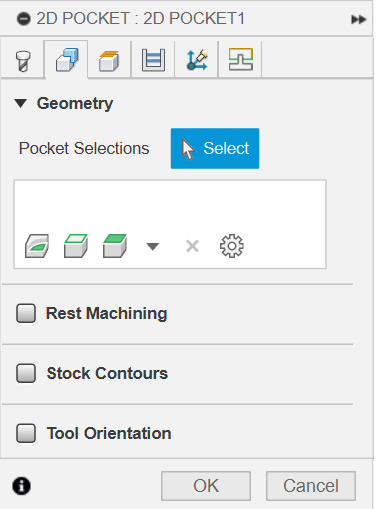Choose the solid face selection icon
The height and width of the screenshot is (509, 376).
pyautogui.click(x=115, y=246)
